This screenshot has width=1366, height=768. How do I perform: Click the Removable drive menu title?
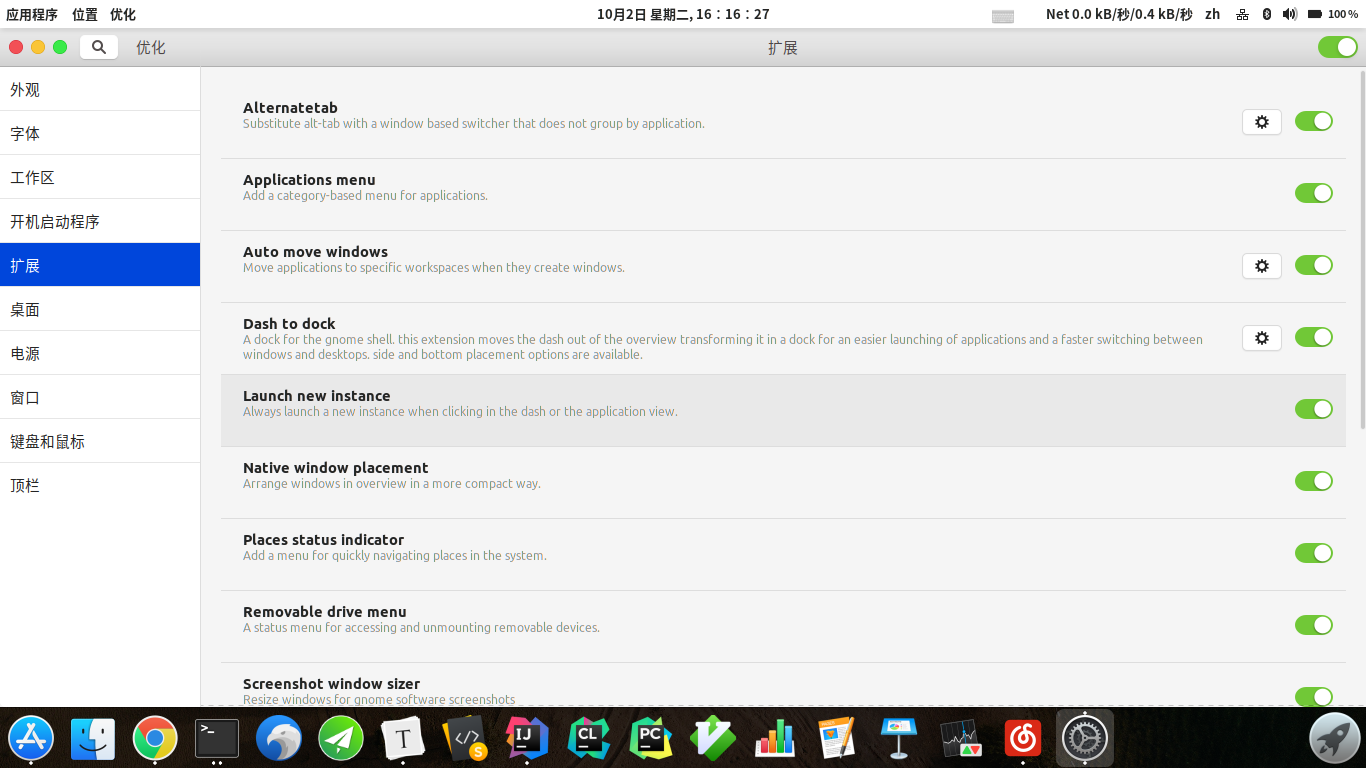(x=324, y=612)
